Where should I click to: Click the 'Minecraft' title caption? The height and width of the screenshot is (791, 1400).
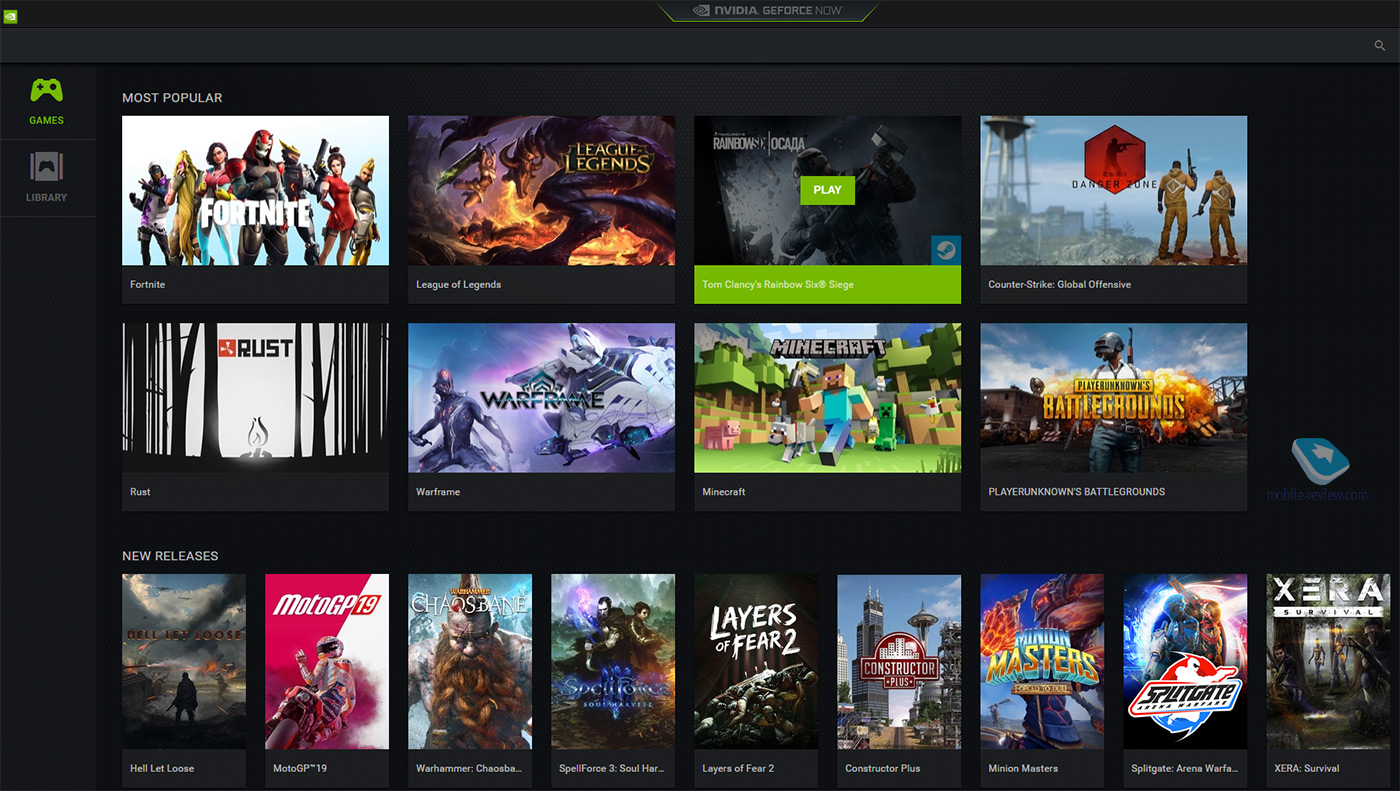(x=724, y=492)
